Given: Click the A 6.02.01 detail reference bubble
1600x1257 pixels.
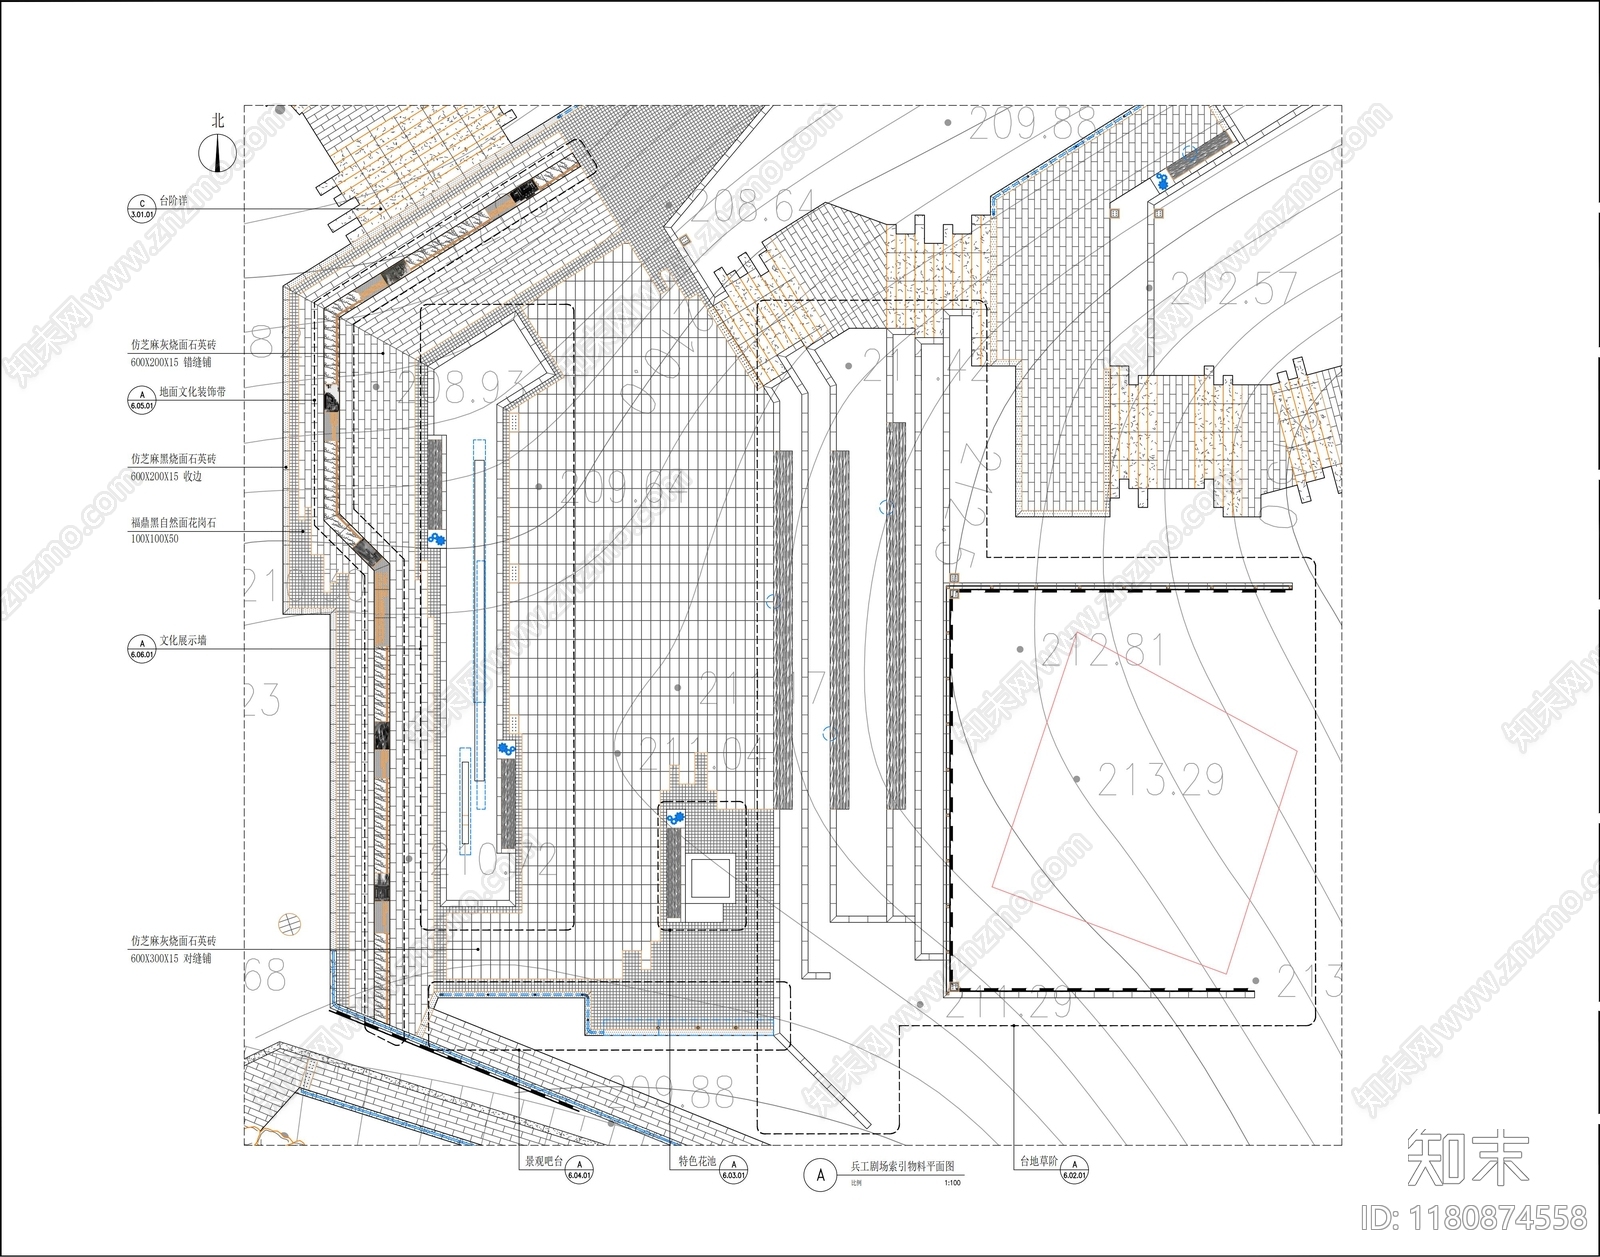Looking at the screenshot, I should coord(1074,1170).
